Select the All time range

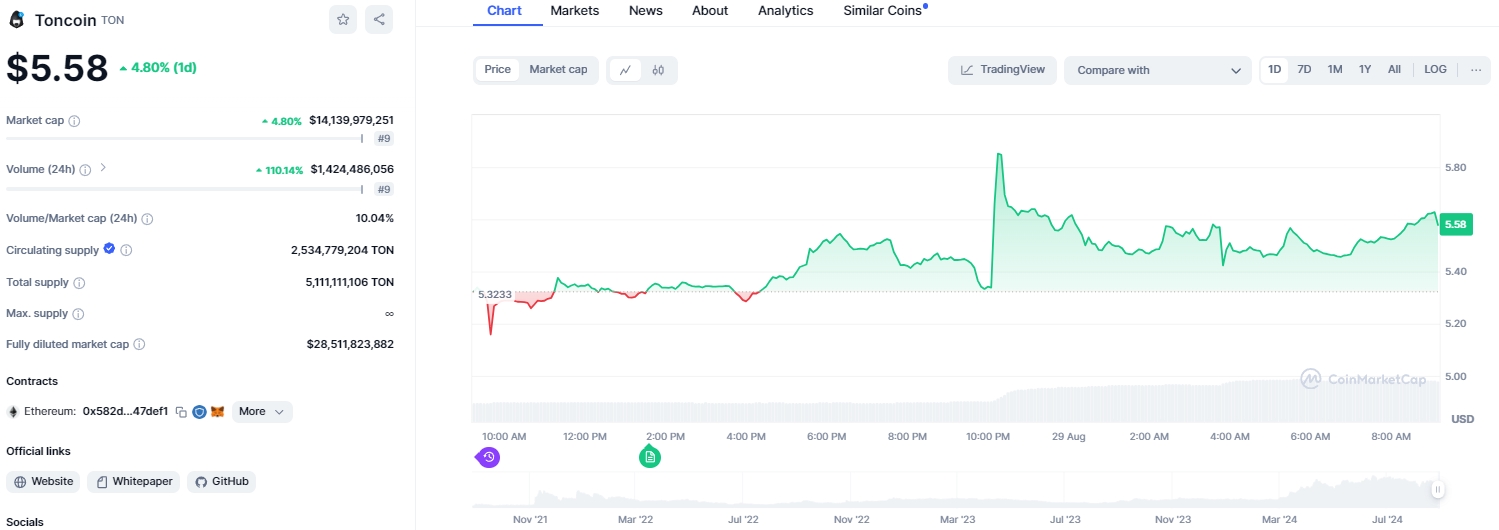[x=1394, y=70]
